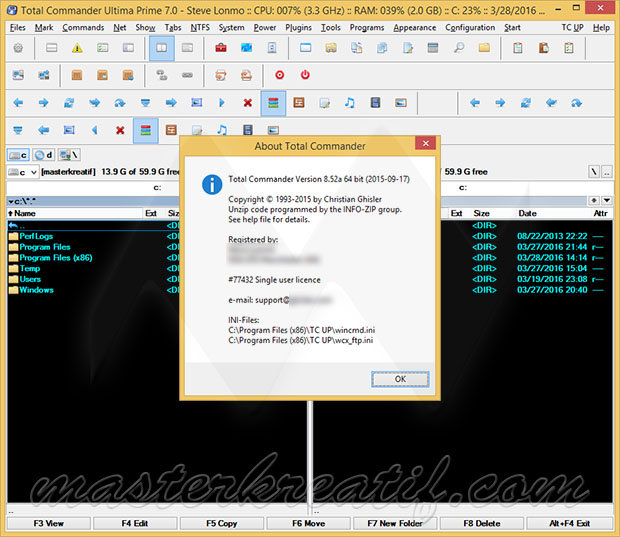The image size is (620, 537).
Task: Select drive c button
Action: coord(18,155)
